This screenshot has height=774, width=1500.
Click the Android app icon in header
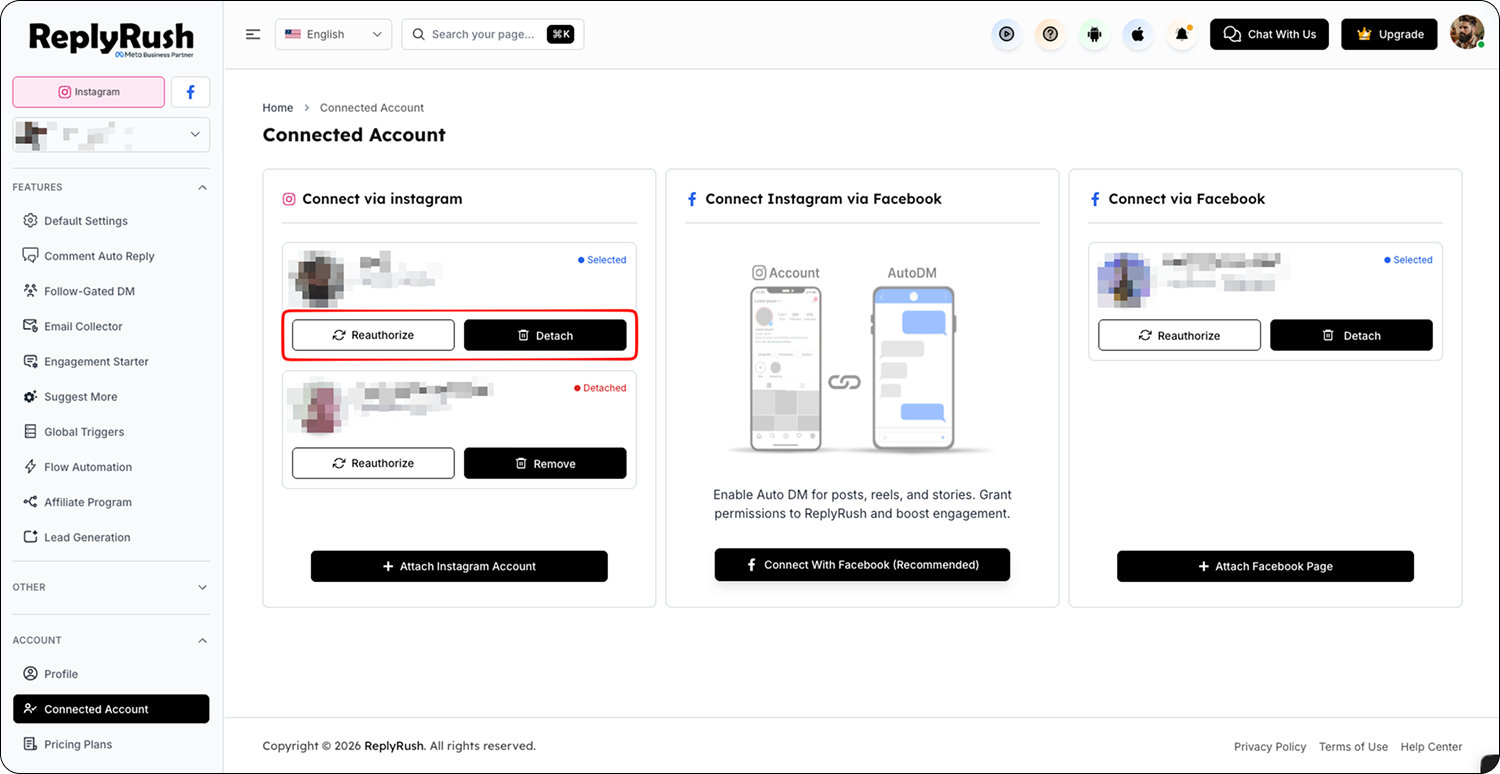point(1094,34)
